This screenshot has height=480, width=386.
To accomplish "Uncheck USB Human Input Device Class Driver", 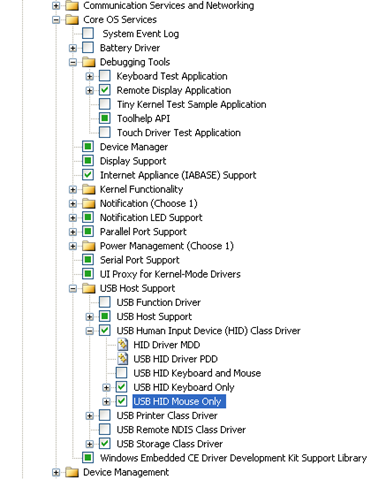I will pyautogui.click(x=105, y=331).
